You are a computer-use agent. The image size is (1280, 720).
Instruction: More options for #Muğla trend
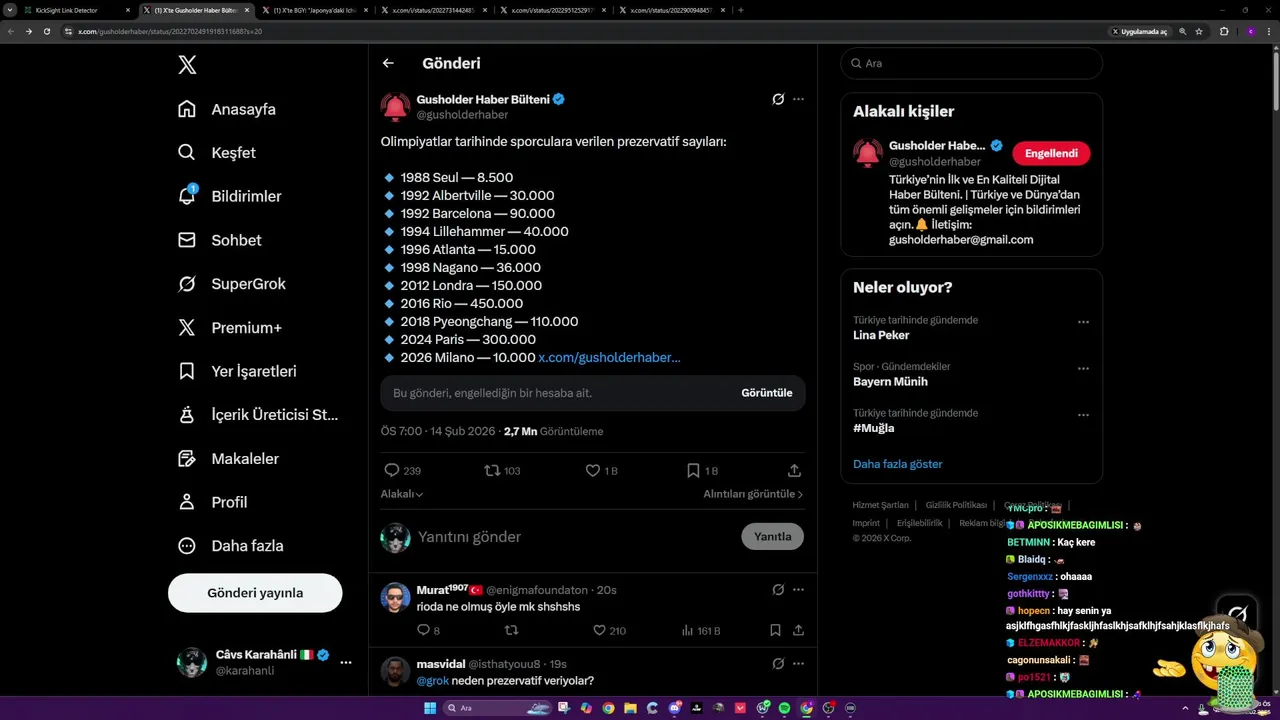[1083, 415]
